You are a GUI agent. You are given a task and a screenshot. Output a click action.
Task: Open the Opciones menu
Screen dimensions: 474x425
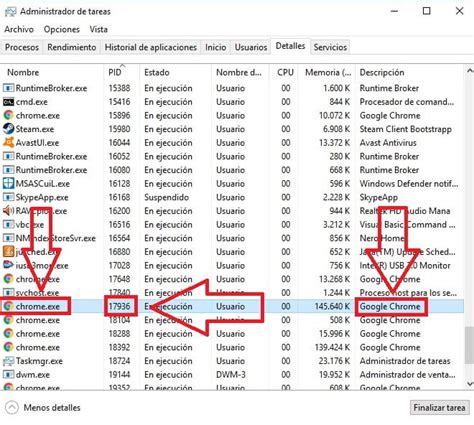click(x=62, y=29)
